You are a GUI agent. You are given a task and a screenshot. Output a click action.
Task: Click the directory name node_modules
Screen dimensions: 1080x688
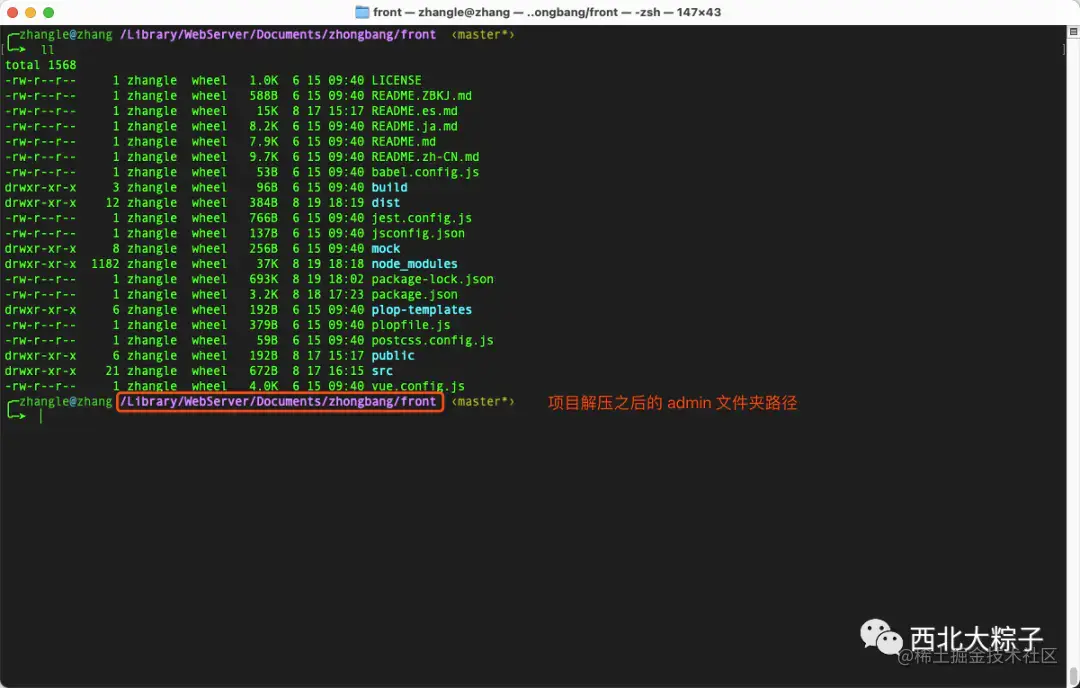[414, 263]
